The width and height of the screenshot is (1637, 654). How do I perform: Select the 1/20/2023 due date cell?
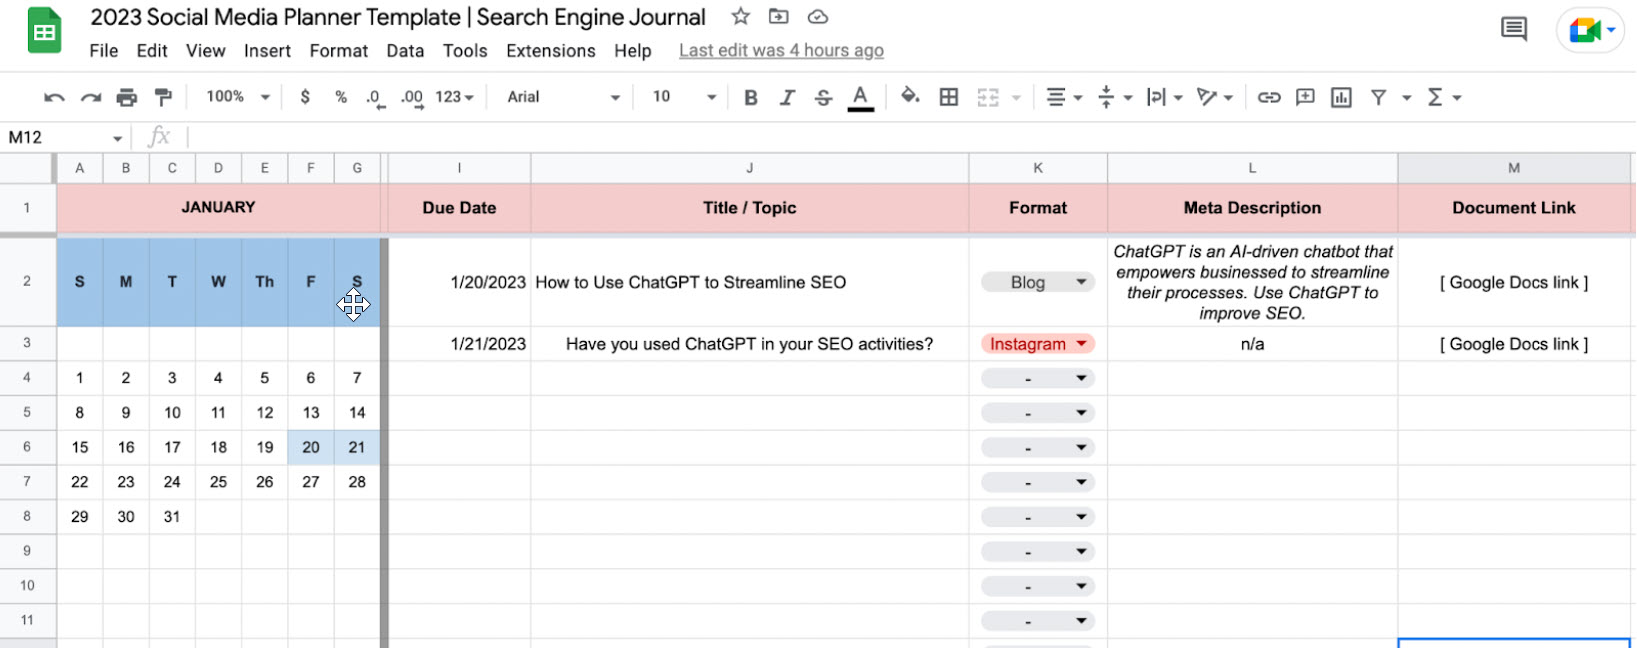(x=459, y=283)
